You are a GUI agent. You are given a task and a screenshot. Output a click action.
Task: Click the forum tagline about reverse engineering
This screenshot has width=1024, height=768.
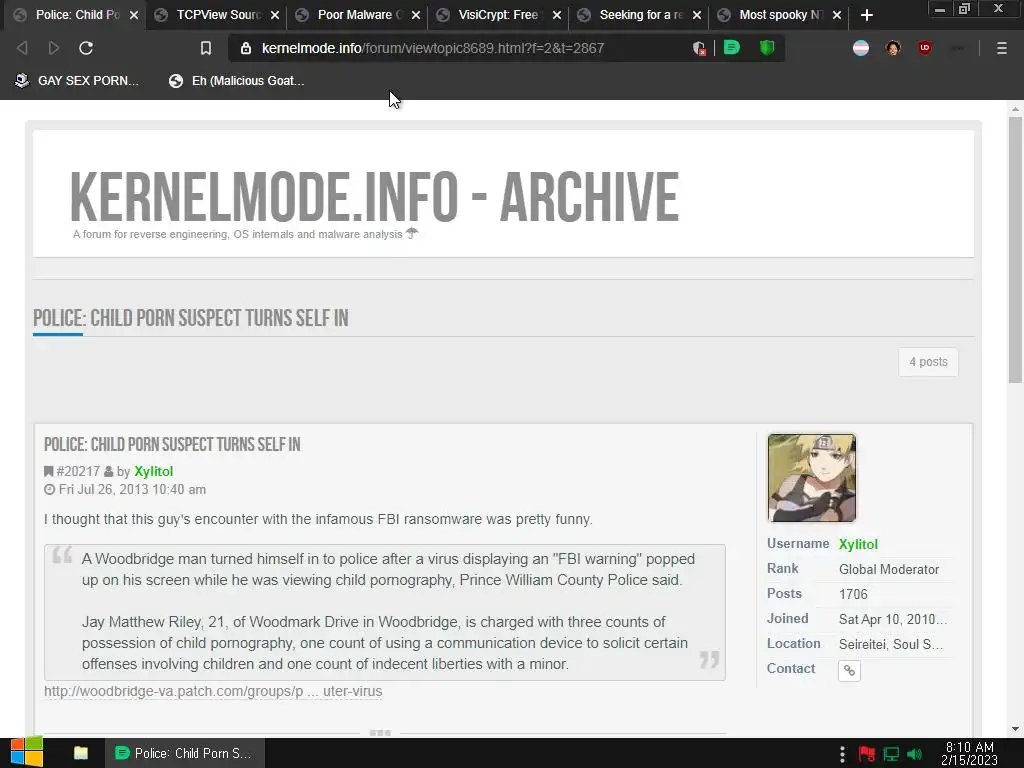[x=238, y=234]
